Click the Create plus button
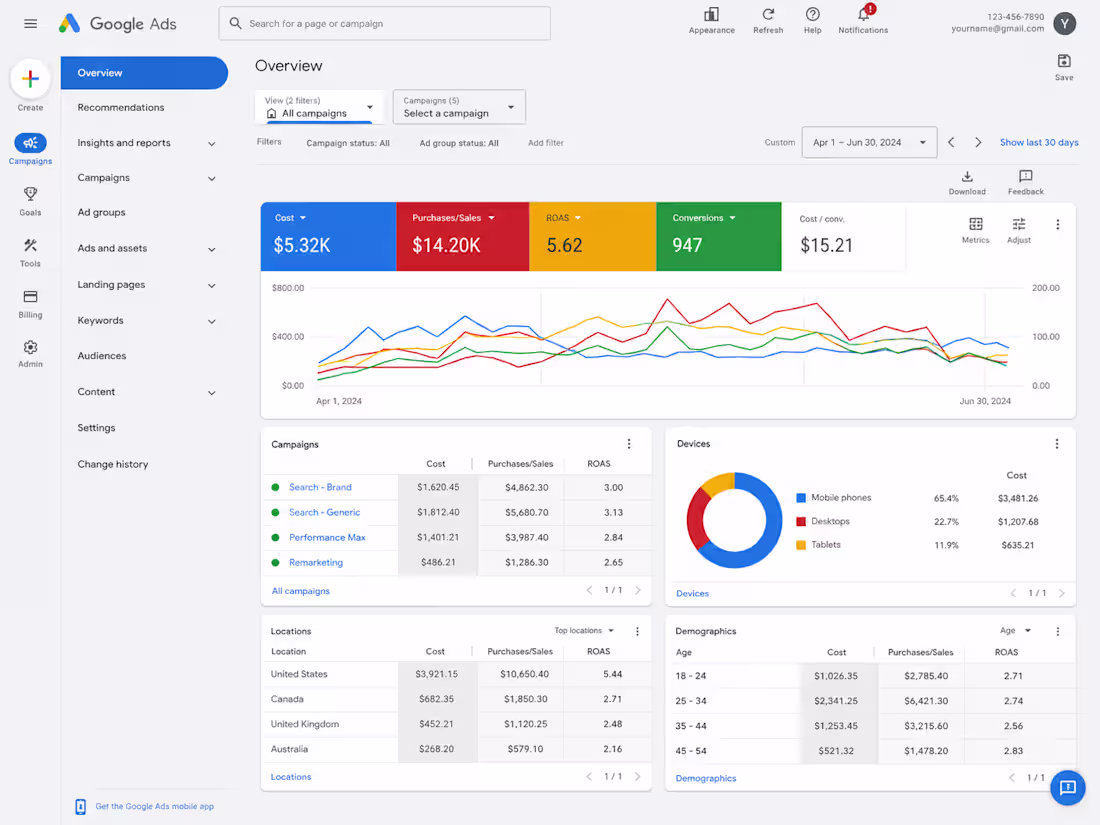Screen dimensions: 1100x825 [x=30, y=79]
